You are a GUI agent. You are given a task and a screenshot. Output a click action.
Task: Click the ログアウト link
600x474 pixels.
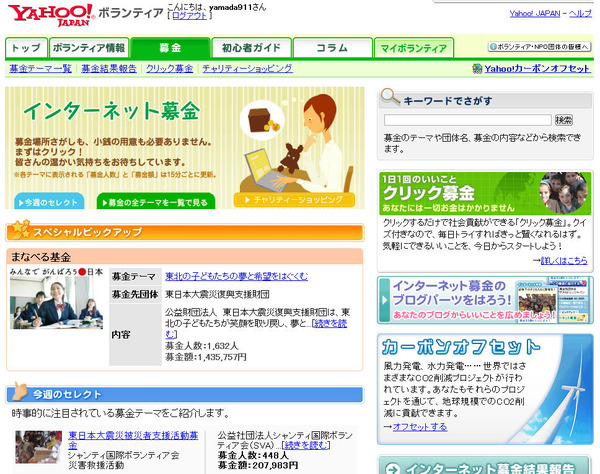189,16
